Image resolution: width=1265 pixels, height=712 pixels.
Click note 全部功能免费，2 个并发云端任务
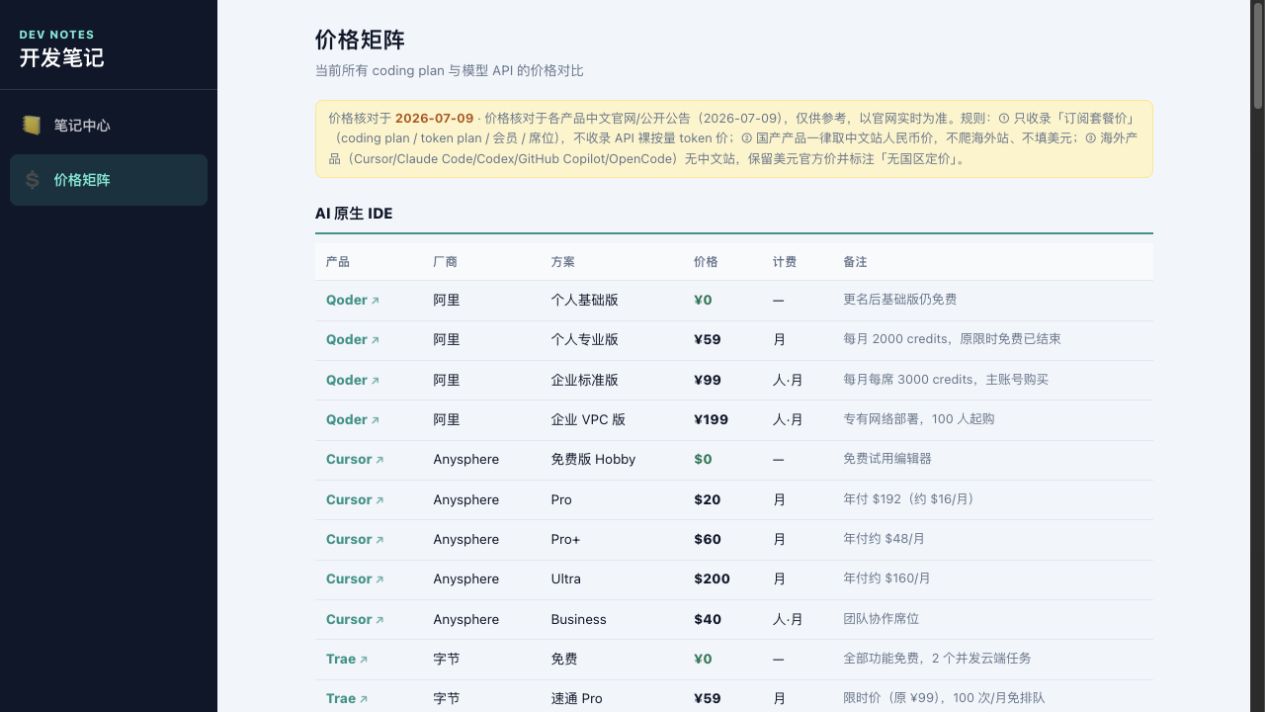click(x=937, y=659)
